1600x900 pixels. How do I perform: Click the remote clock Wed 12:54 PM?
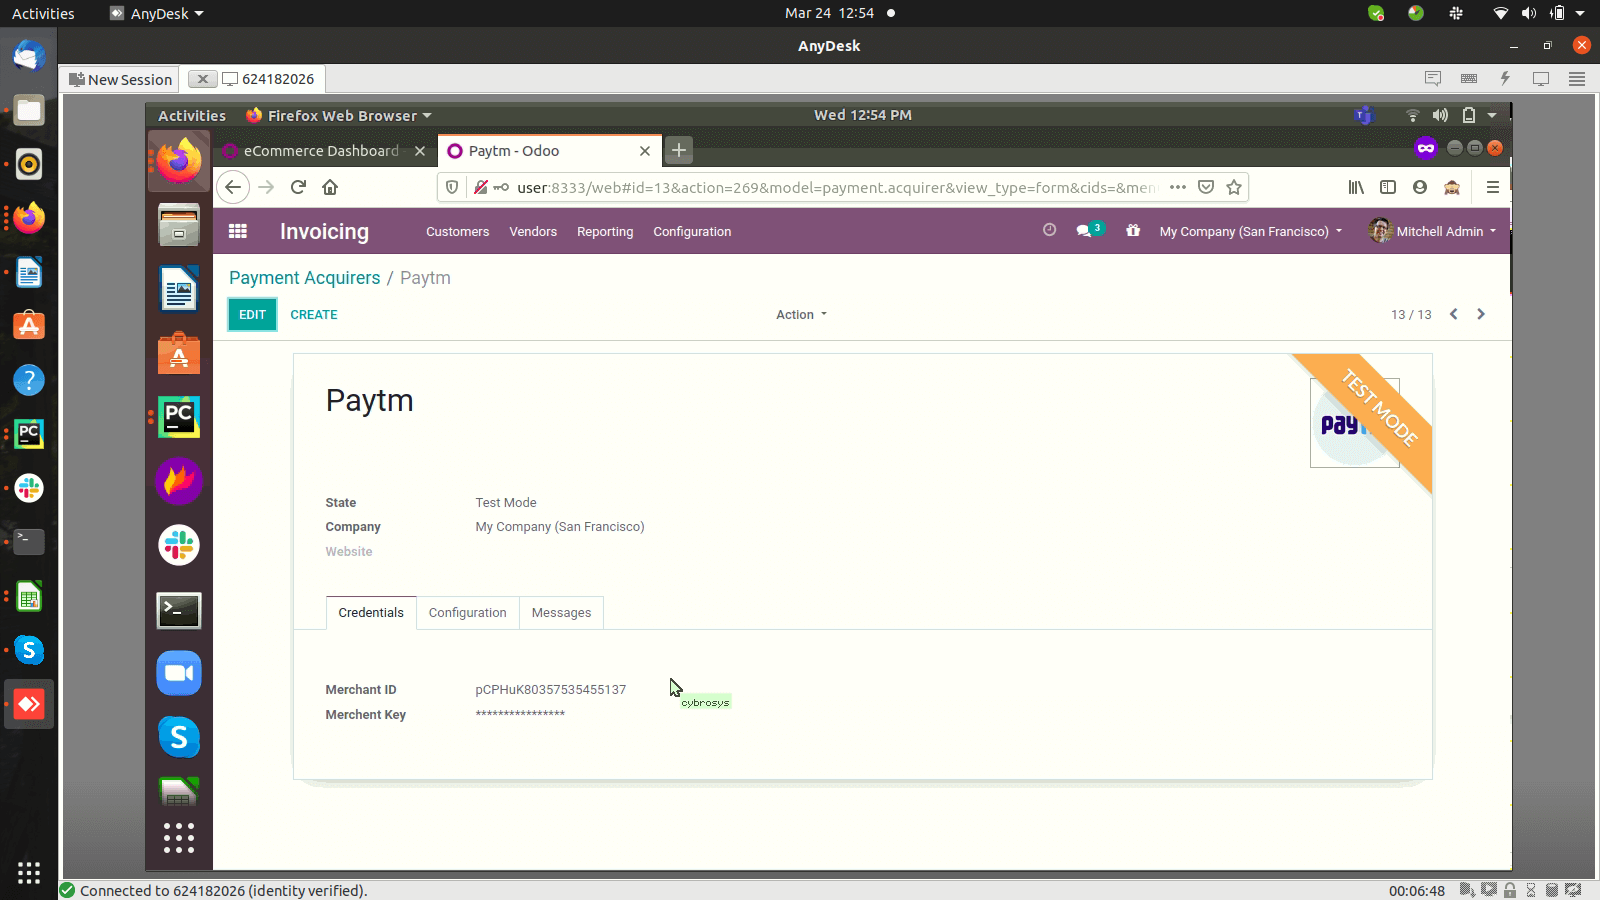pos(863,115)
